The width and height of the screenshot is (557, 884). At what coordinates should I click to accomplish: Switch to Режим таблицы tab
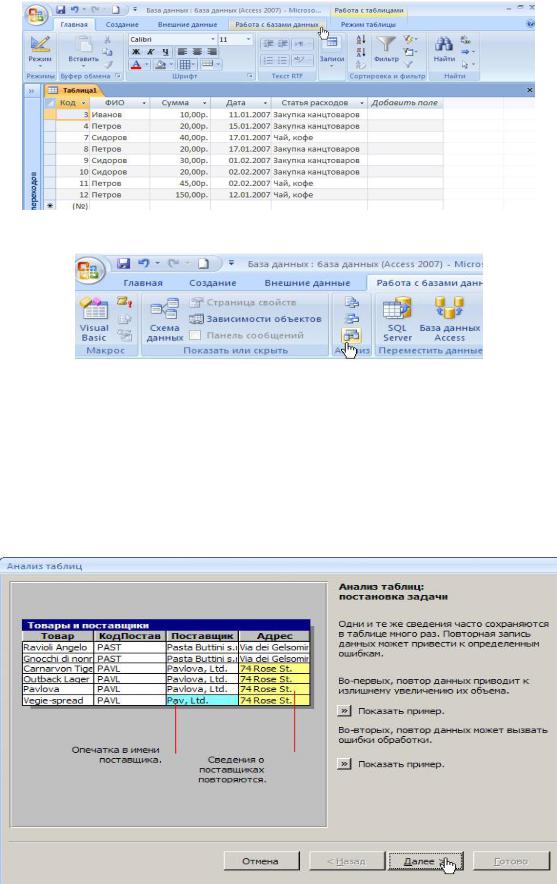tap(368, 25)
